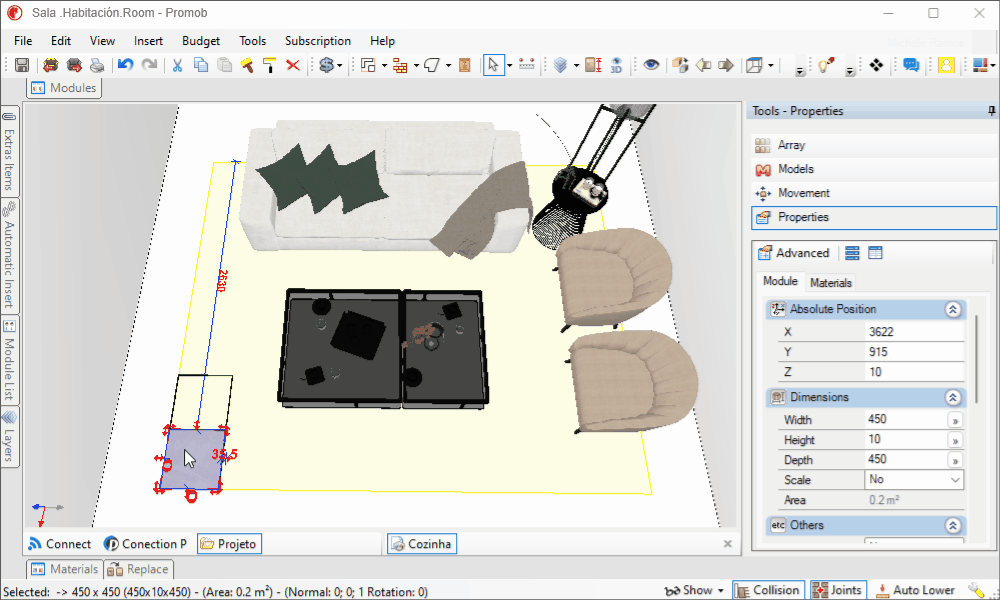Image resolution: width=1000 pixels, height=600 pixels.
Task: Click the eye visibility icon in toolbar
Action: coord(651,65)
